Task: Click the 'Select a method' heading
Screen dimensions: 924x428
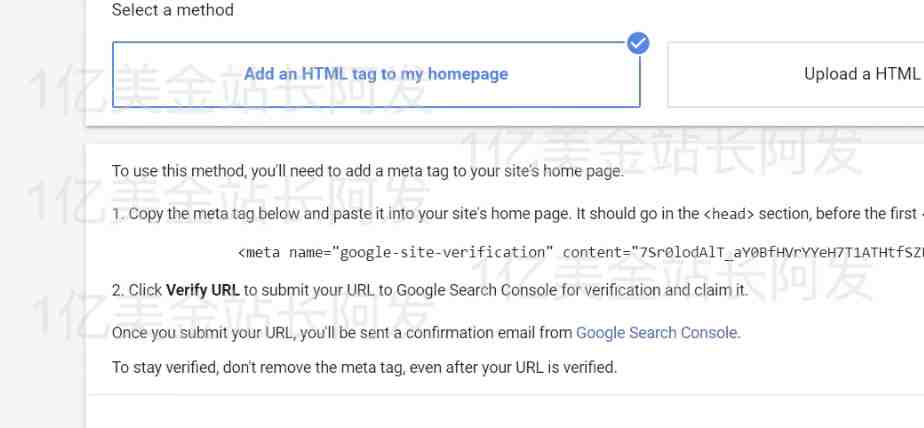Action: pyautogui.click(x=173, y=10)
